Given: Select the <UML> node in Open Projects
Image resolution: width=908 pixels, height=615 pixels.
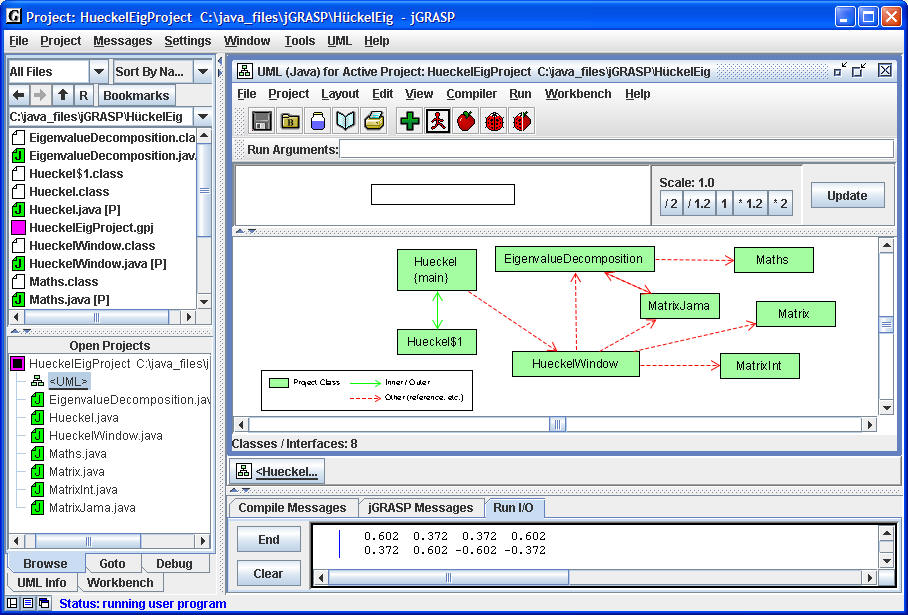Looking at the screenshot, I should 69,381.
